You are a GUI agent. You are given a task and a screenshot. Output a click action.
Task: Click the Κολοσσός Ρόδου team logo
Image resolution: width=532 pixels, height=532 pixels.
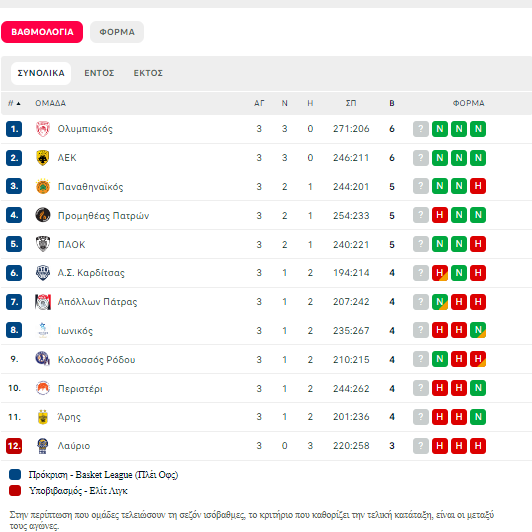43,359
